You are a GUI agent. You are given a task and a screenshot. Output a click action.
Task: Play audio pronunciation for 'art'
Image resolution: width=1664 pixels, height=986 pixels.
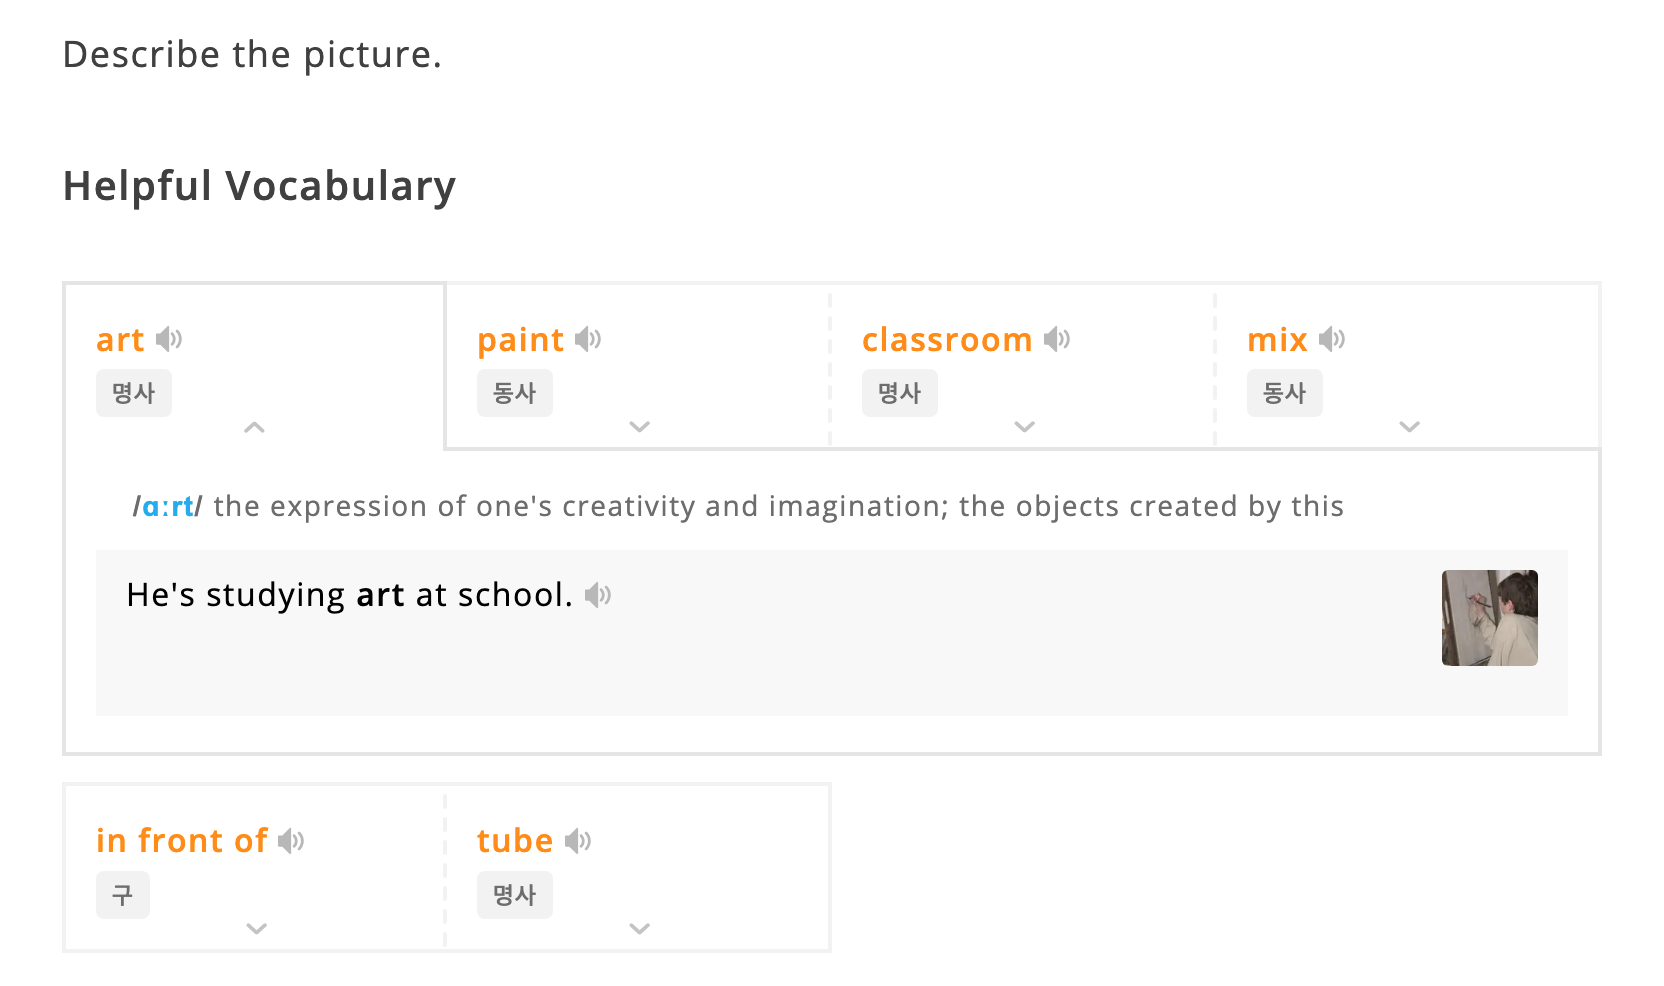pyautogui.click(x=169, y=339)
